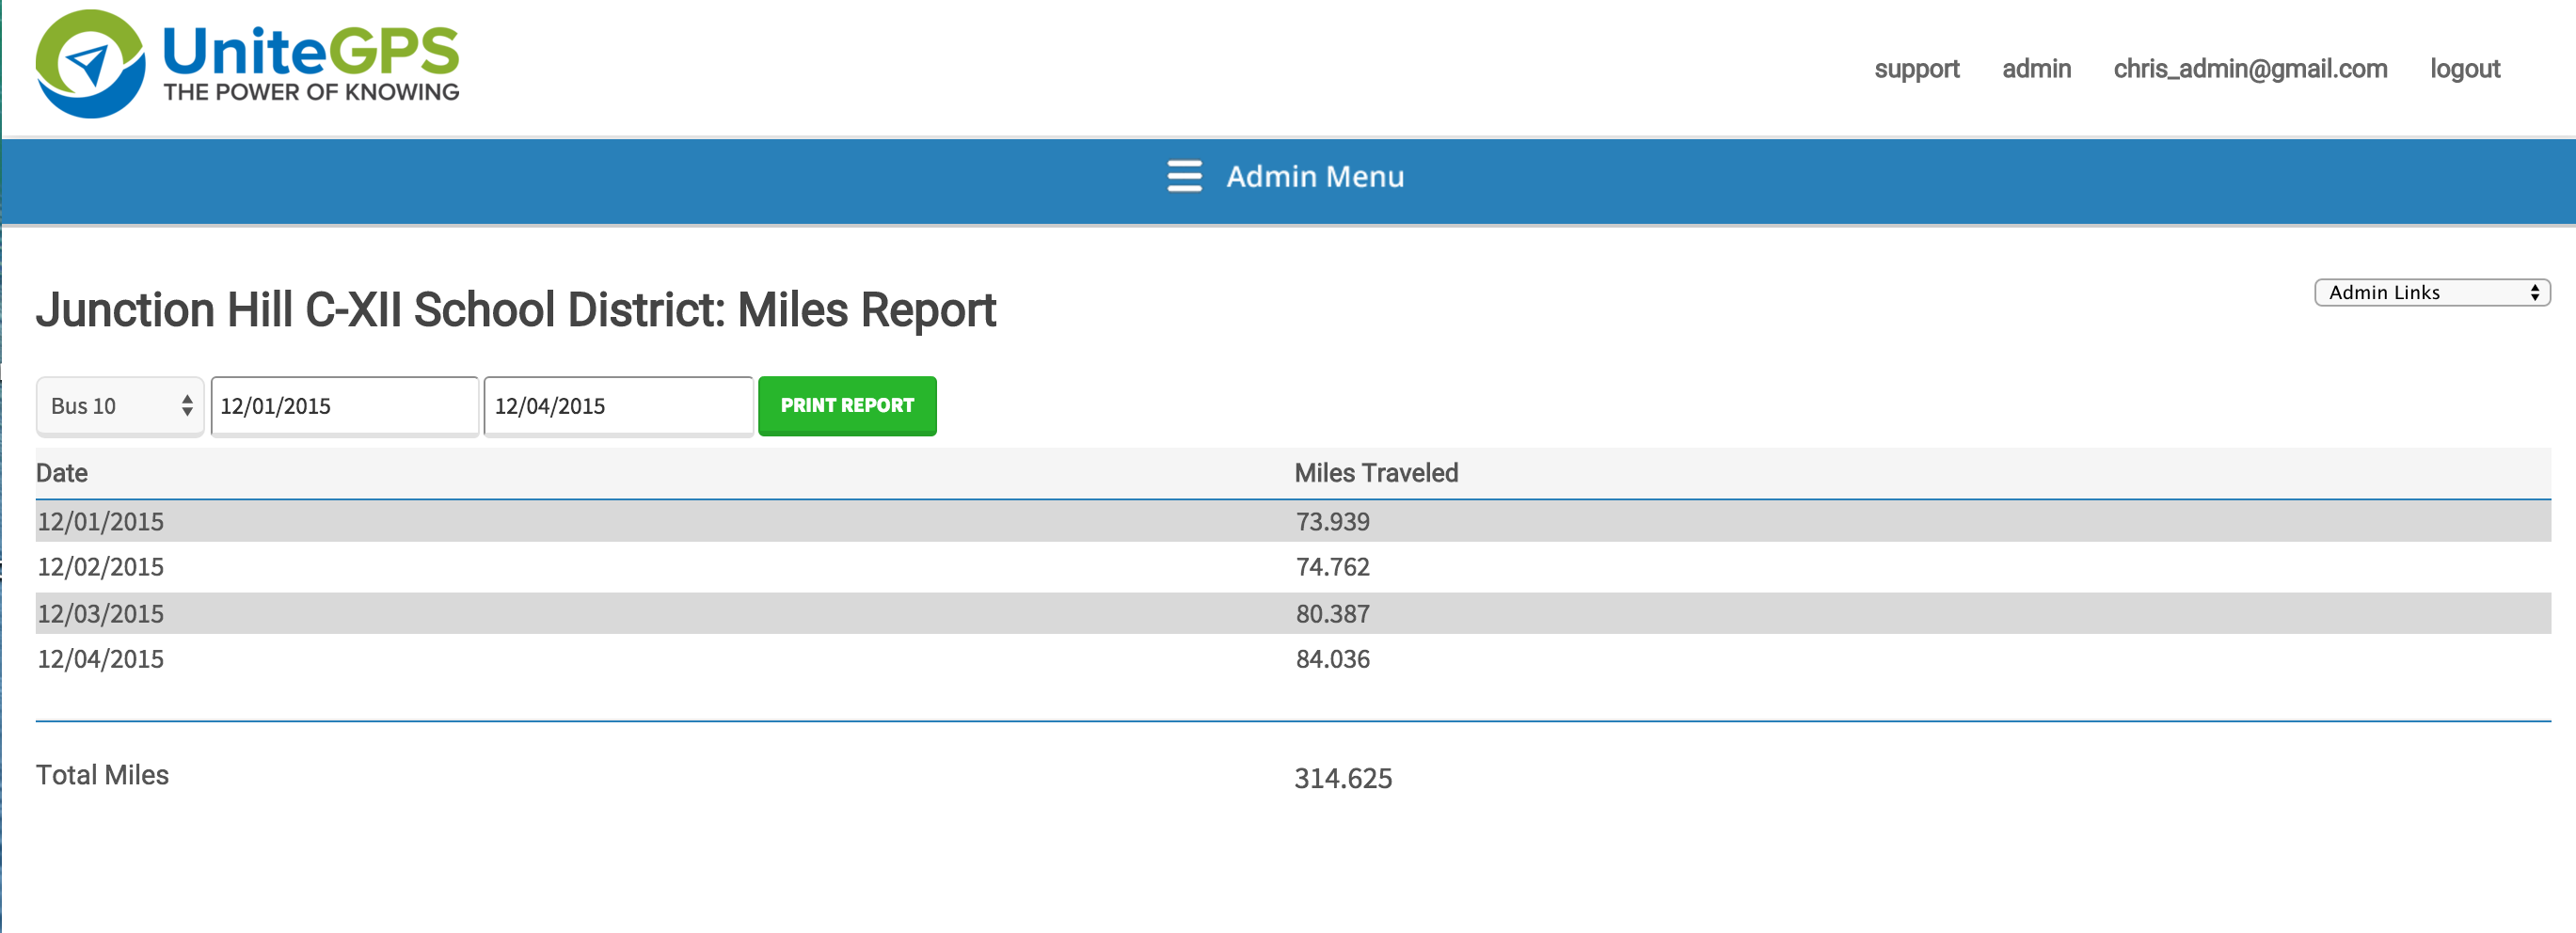Click the Total Miles value 314.625

click(1342, 778)
